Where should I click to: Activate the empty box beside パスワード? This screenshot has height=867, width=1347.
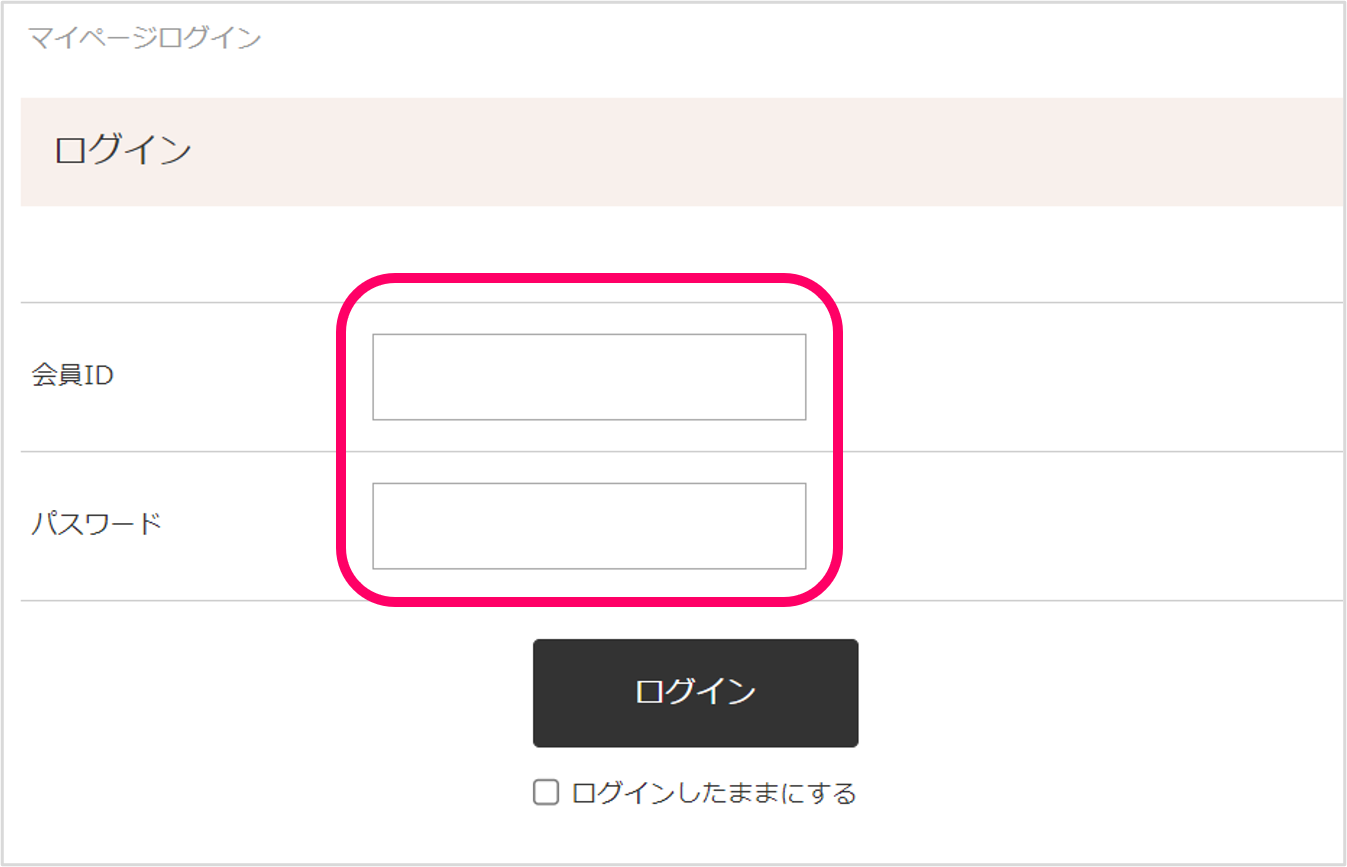tap(589, 526)
